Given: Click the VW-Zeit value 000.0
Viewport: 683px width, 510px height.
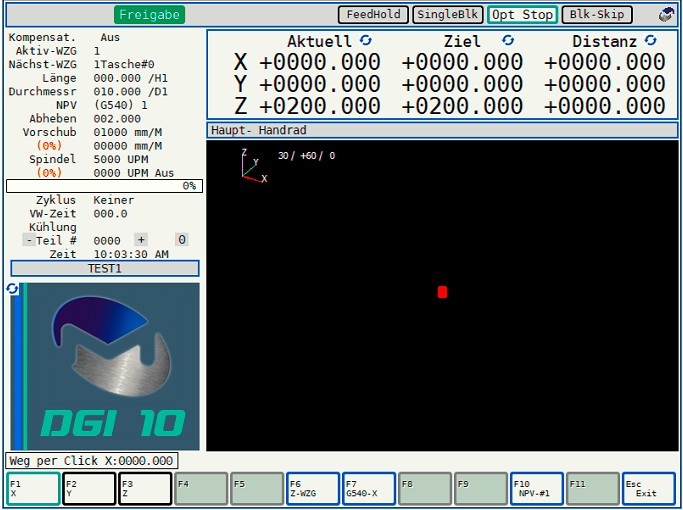Looking at the screenshot, I should 111,214.
